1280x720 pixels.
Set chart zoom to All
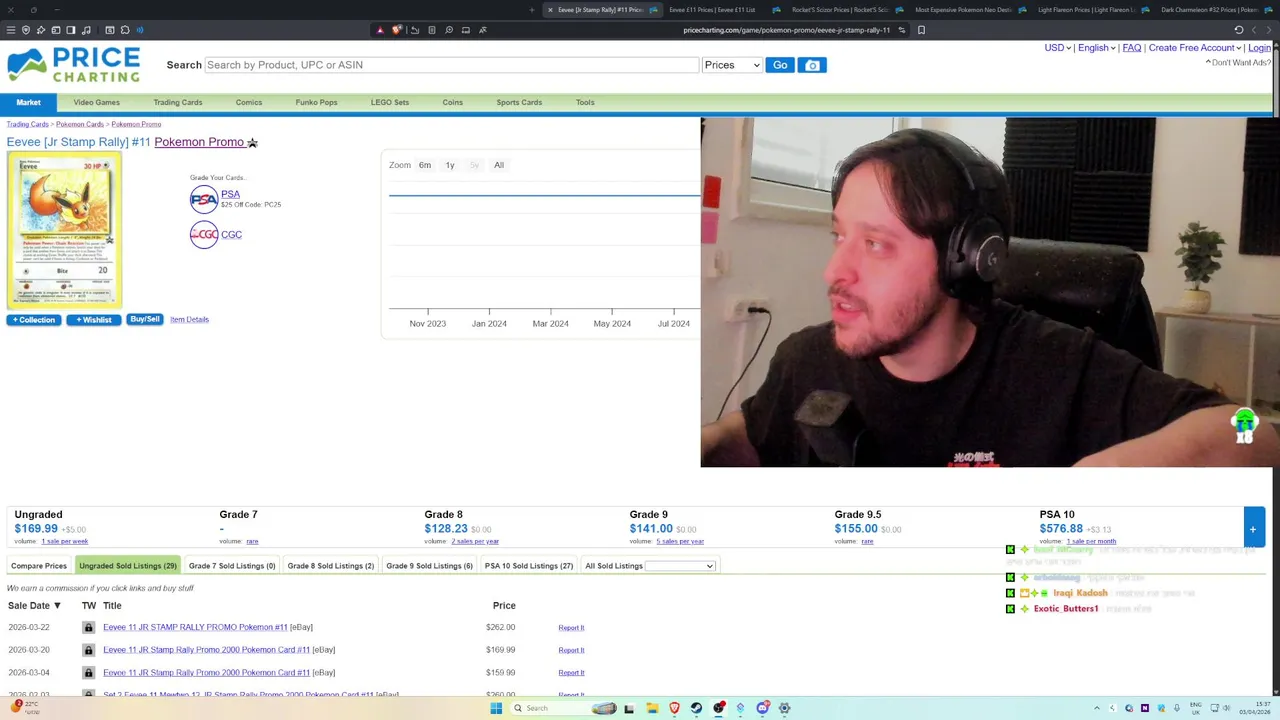[499, 165]
